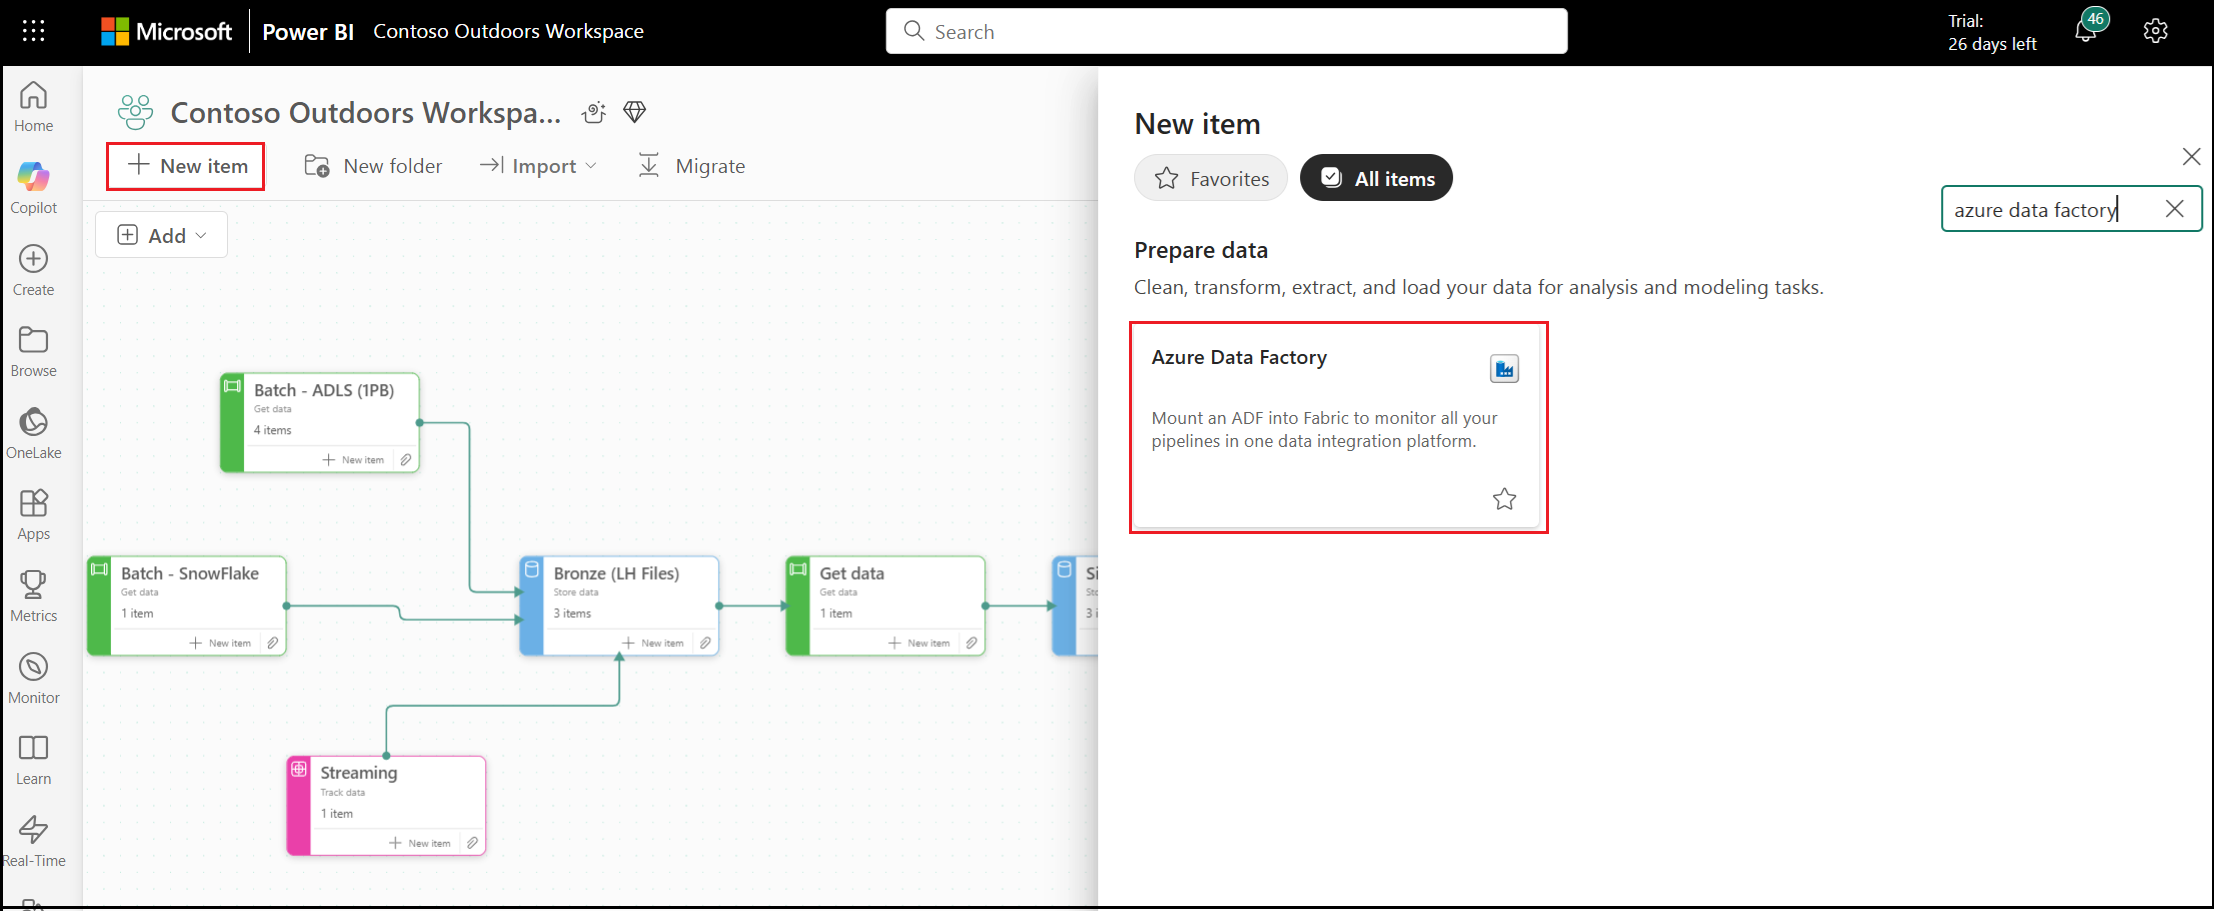Switch to the Favorites filter
Viewport: 2214px width, 911px height.
pos(1210,177)
